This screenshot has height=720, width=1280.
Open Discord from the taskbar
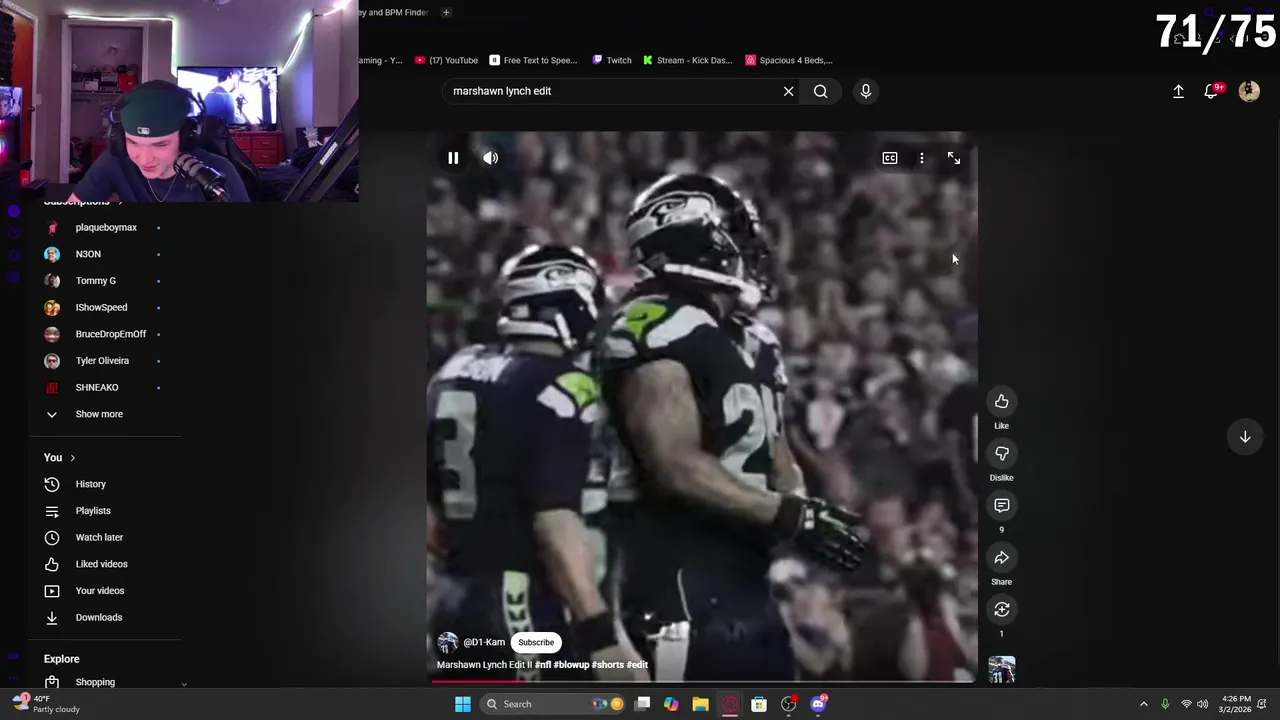click(818, 704)
